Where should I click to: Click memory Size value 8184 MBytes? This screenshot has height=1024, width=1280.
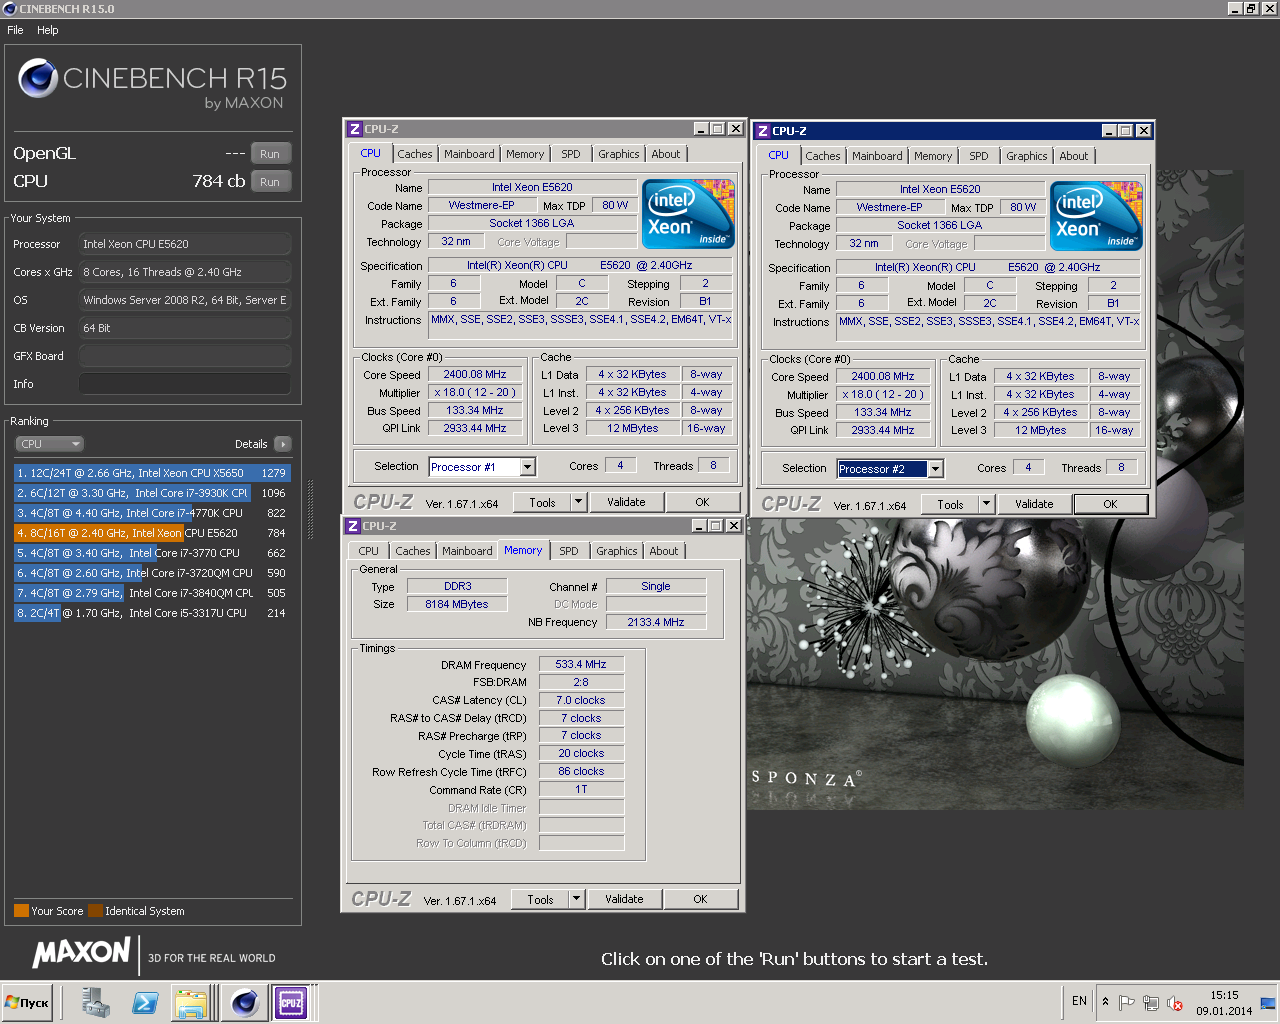(456, 604)
